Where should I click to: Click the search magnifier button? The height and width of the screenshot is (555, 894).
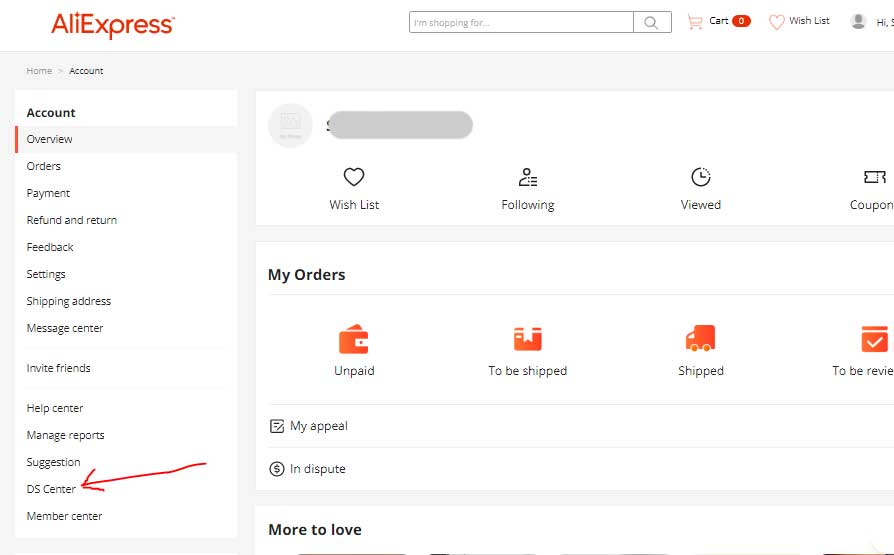652,22
